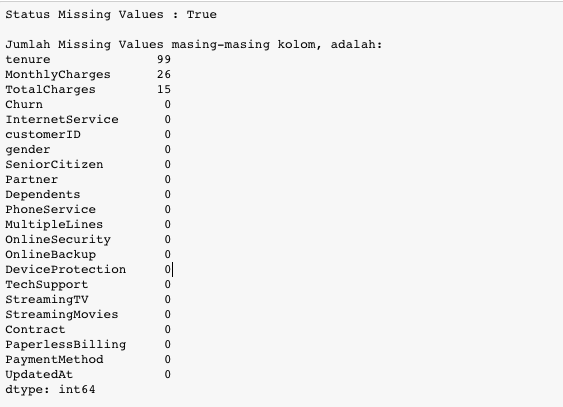Click the value 26 for MonthlyCharges
563x407 pixels.
point(164,74)
